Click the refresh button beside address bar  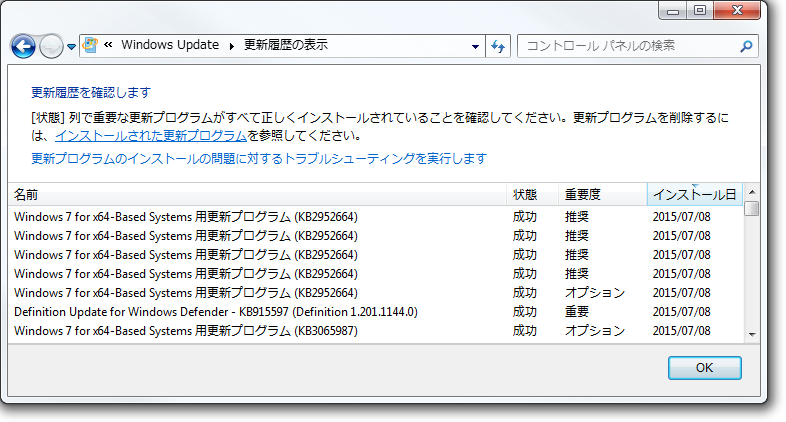498,46
